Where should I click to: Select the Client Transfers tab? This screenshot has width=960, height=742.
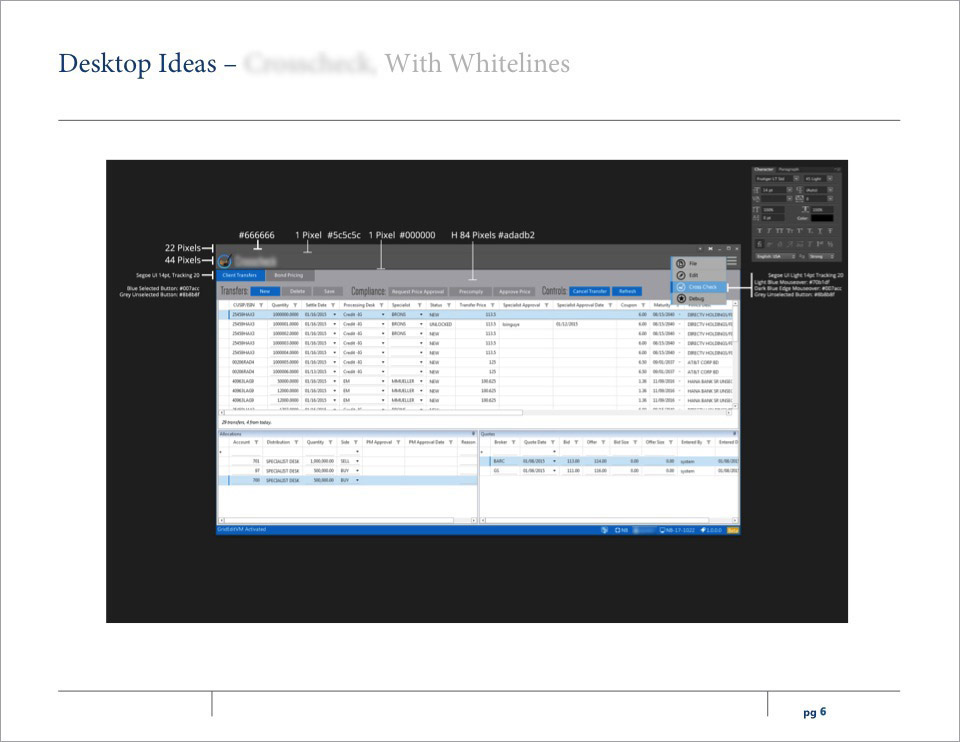[240, 275]
